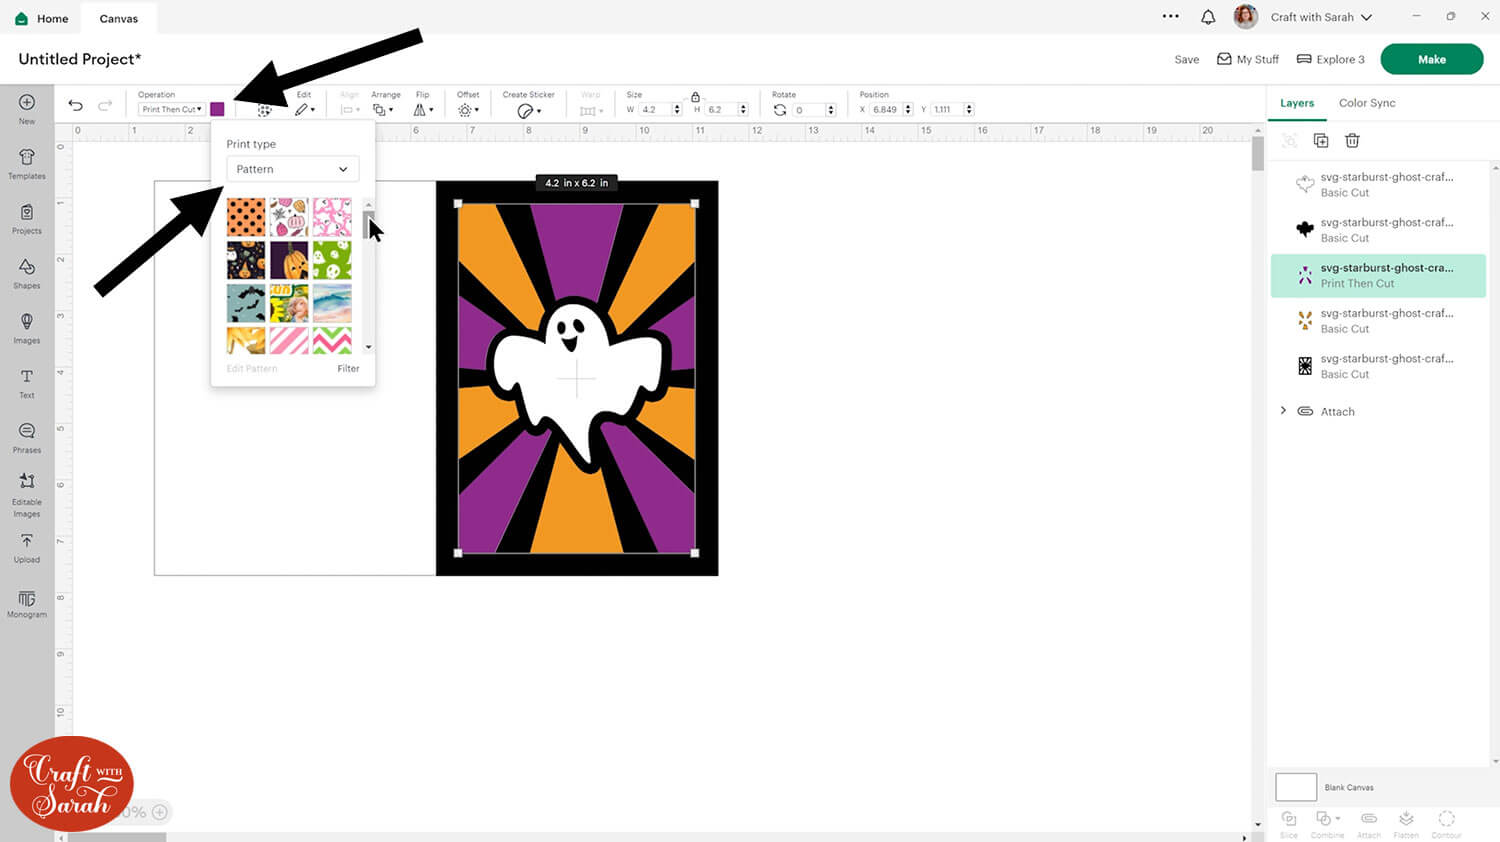The height and width of the screenshot is (842, 1500).
Task: Switch to the Color Sync tab
Action: click(x=1366, y=103)
